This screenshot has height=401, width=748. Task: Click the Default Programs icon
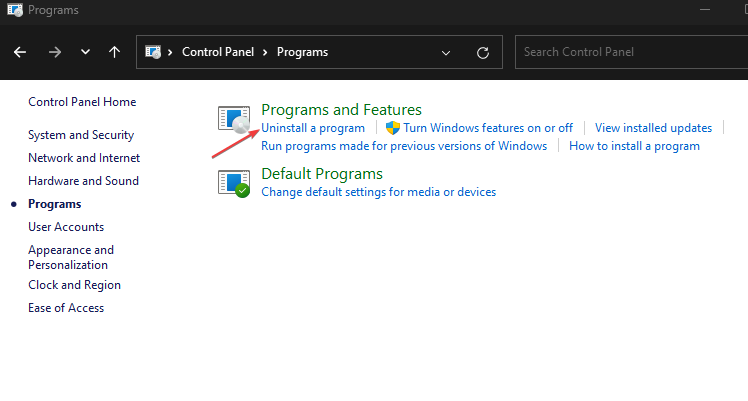coord(234,184)
